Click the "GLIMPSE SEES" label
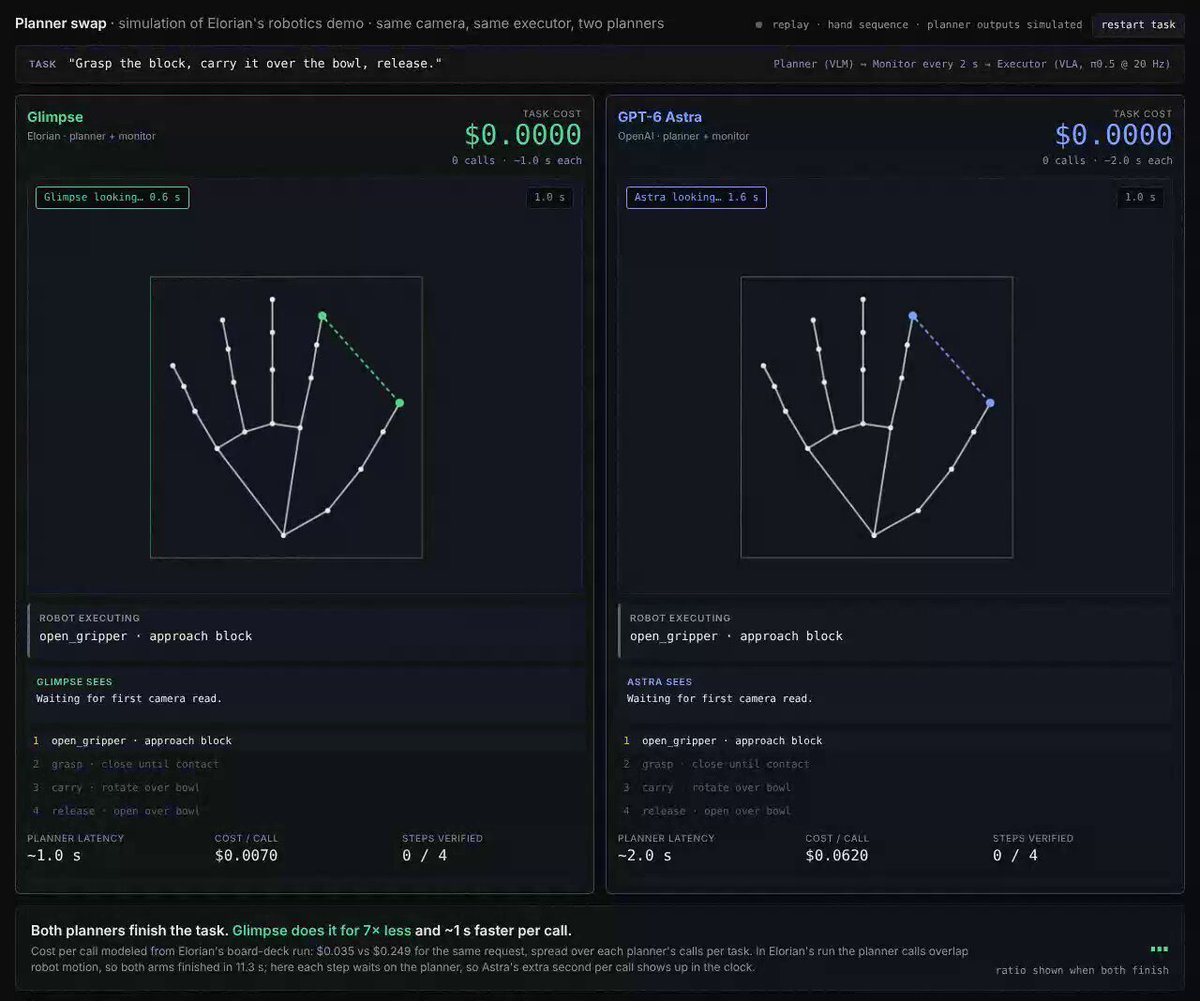This screenshot has height=1001, width=1200. tap(74, 682)
